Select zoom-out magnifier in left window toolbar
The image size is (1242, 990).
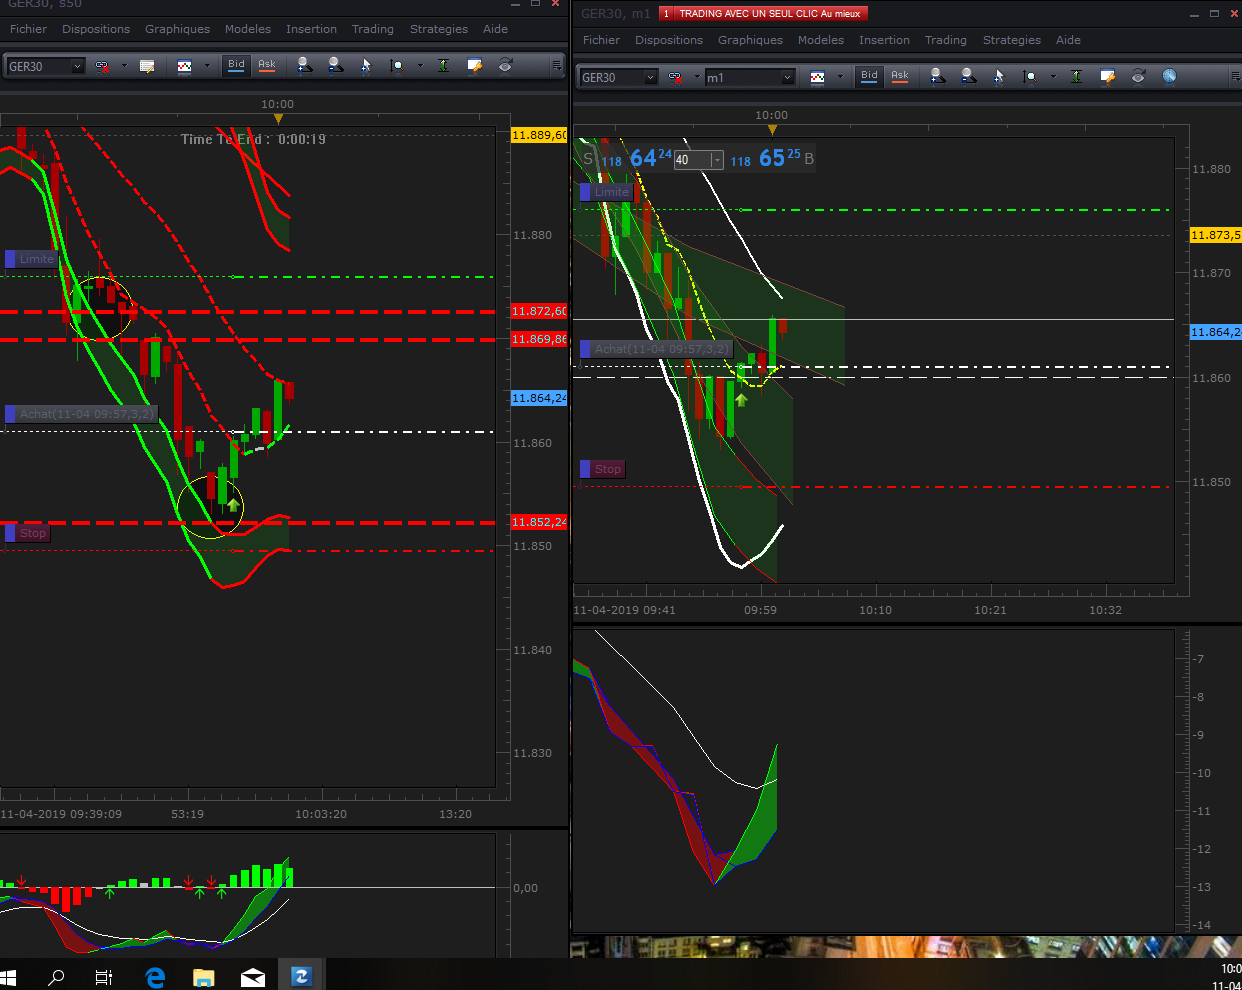point(336,66)
